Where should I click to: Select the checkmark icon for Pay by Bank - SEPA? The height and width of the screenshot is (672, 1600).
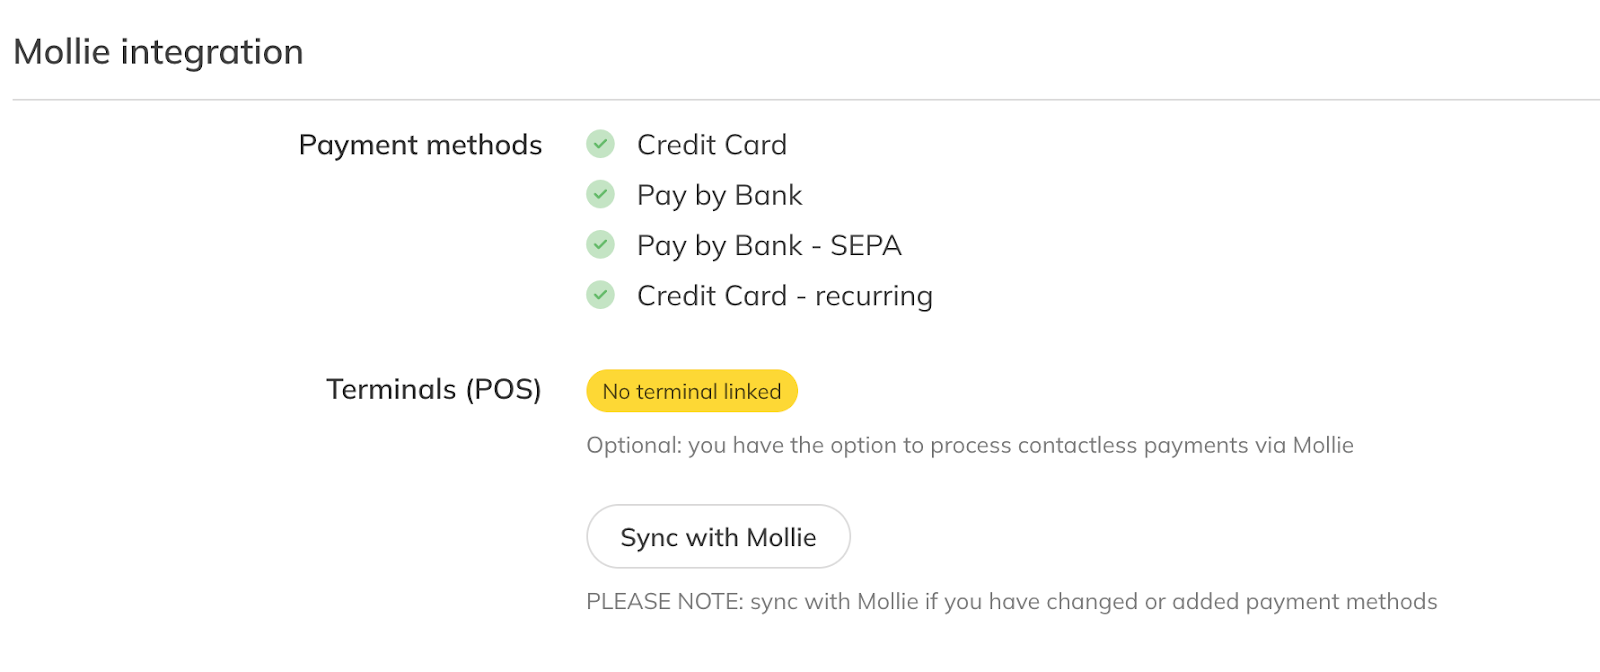click(x=600, y=244)
